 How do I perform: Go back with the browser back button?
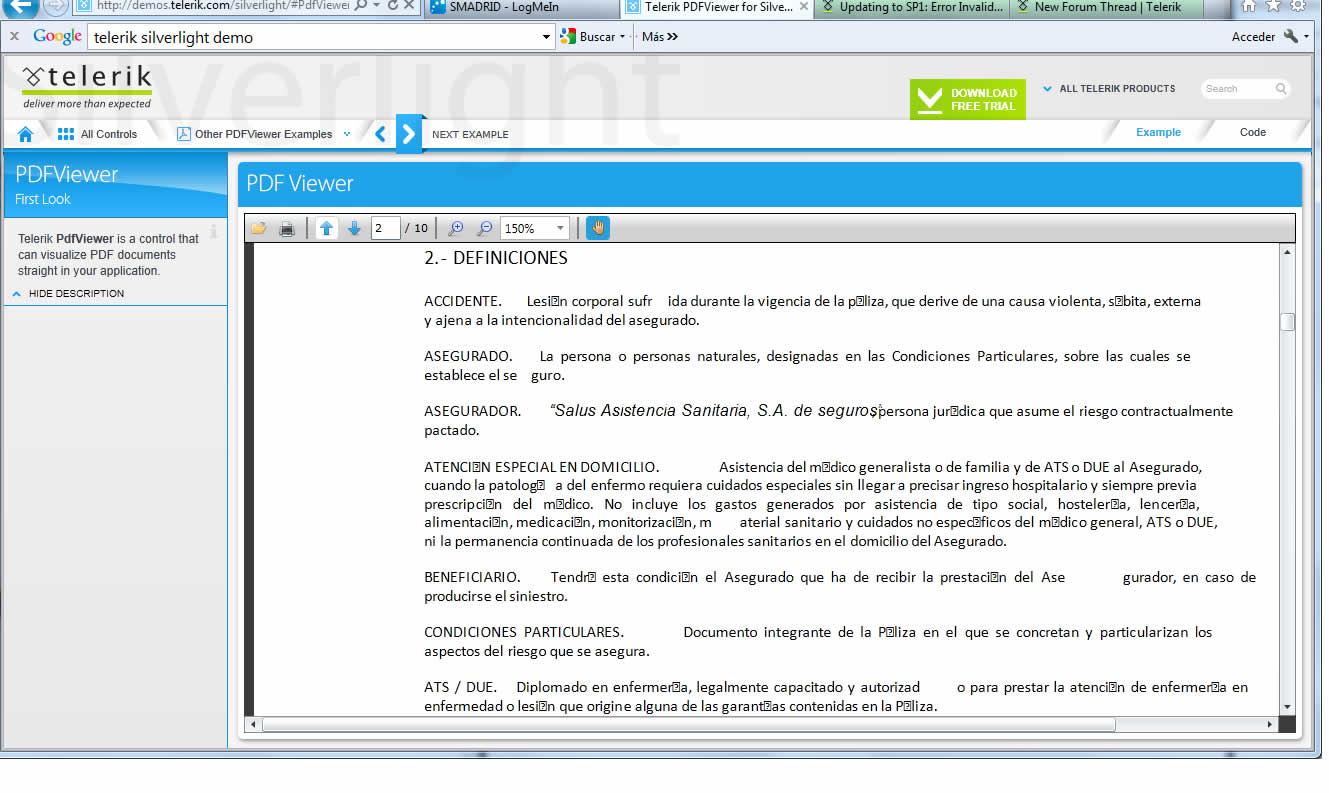pyautogui.click(x=21, y=6)
